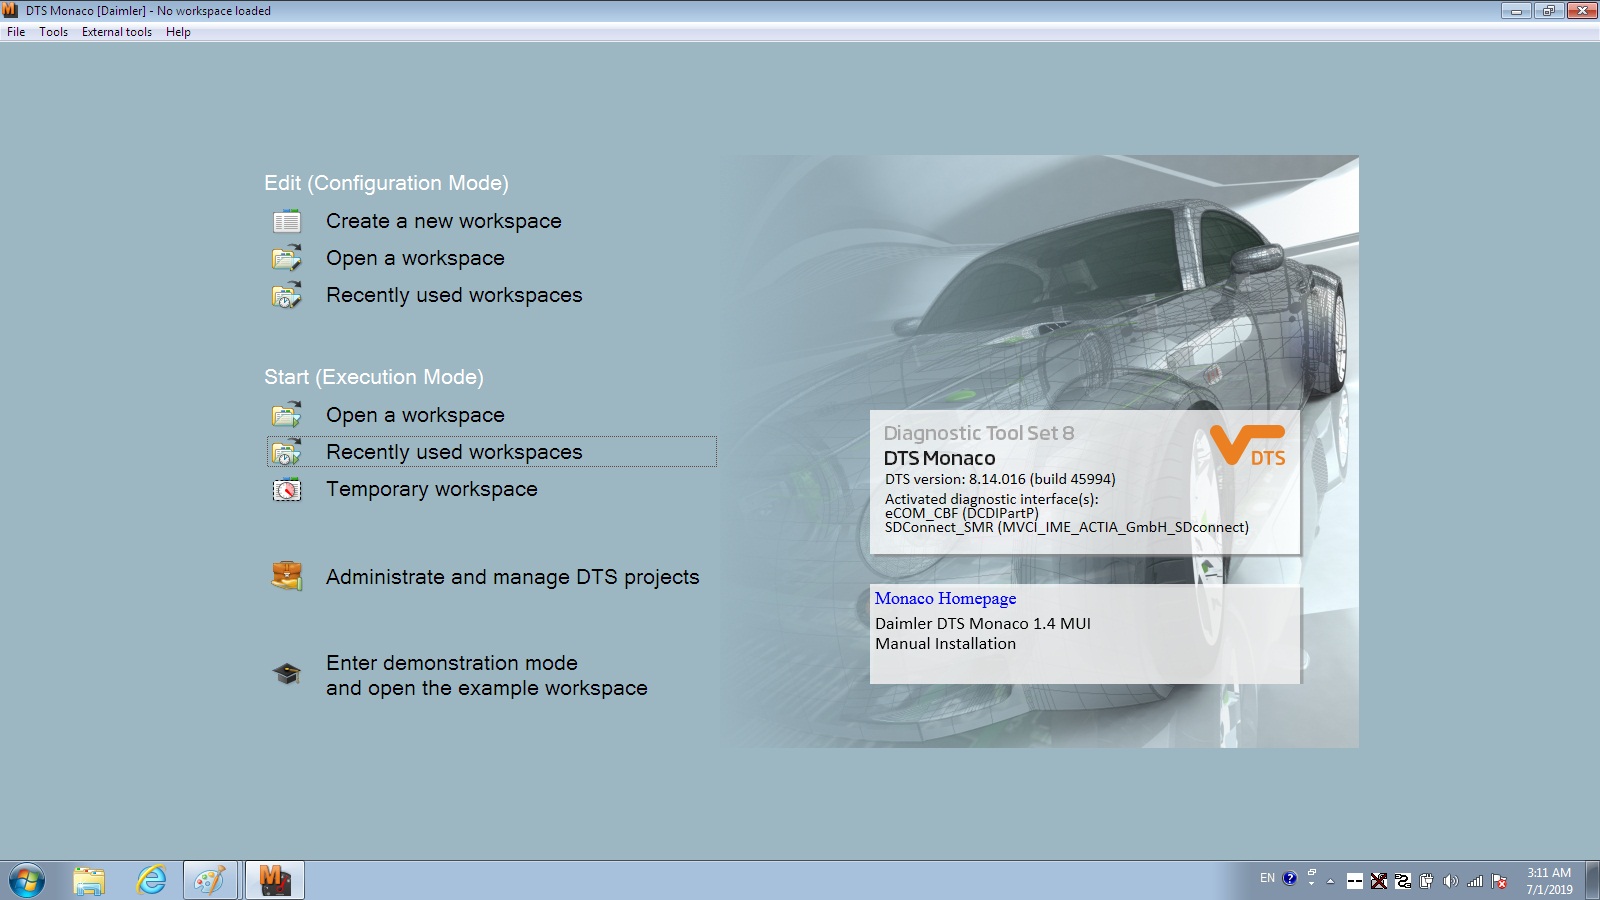Click the Create a new workspace icon
Viewport: 1600px width, 900px height.
pos(287,221)
